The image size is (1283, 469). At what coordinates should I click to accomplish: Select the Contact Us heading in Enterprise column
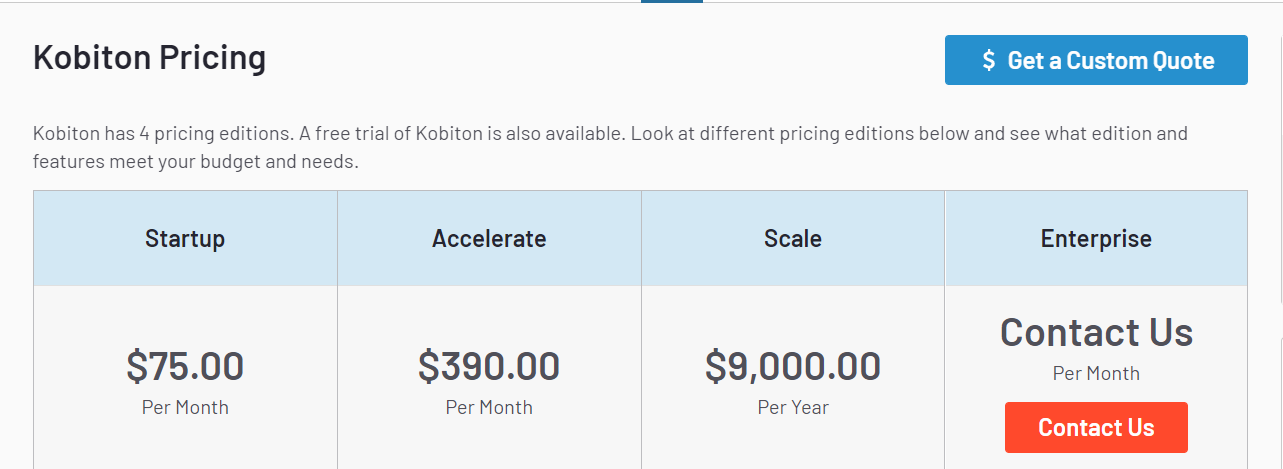pos(1096,332)
